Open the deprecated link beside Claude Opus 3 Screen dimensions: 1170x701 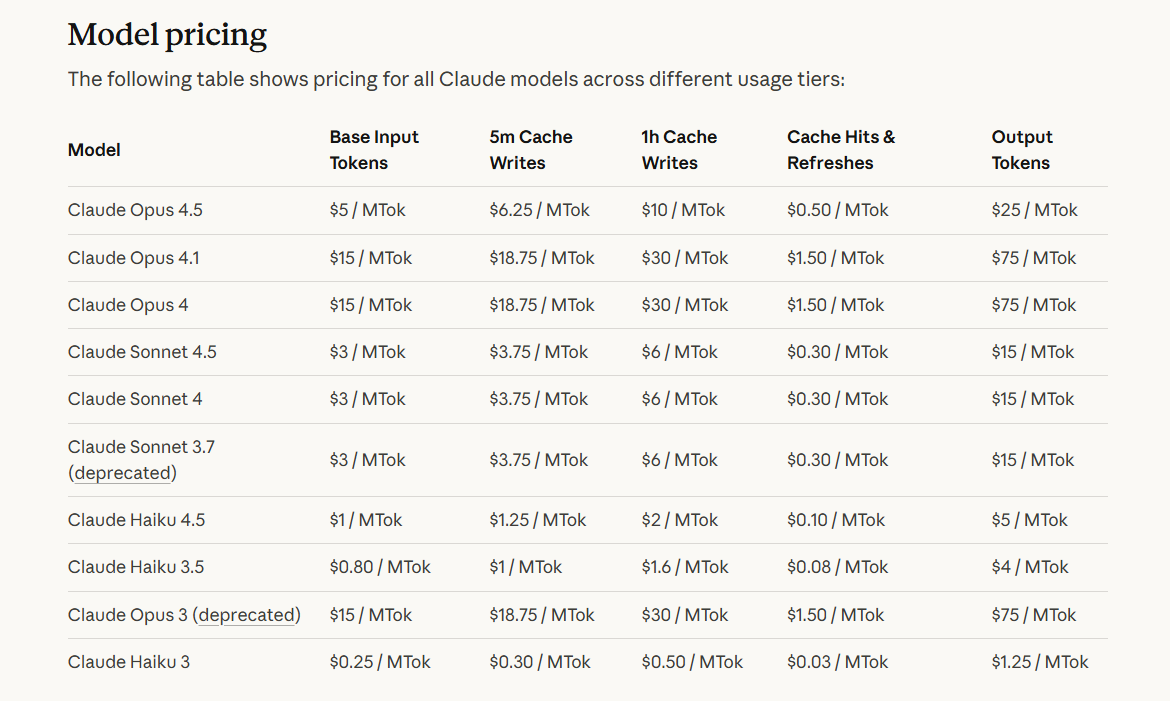[247, 615]
